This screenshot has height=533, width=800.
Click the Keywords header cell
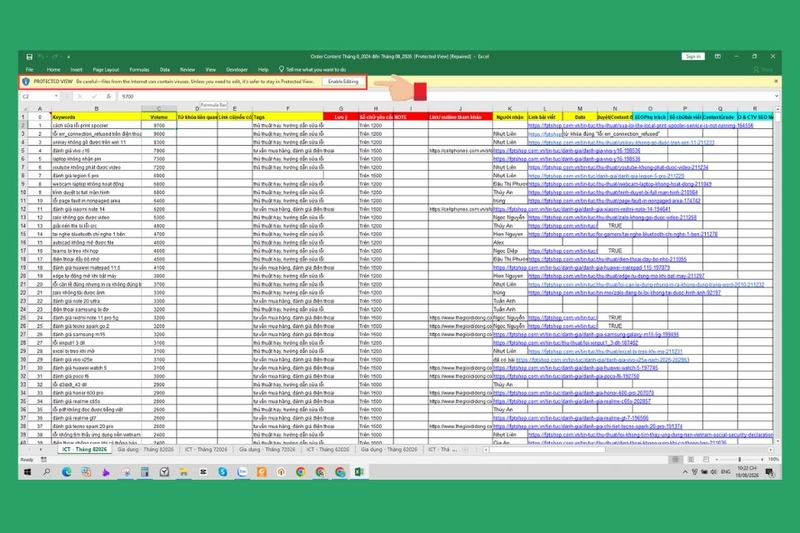[96, 117]
